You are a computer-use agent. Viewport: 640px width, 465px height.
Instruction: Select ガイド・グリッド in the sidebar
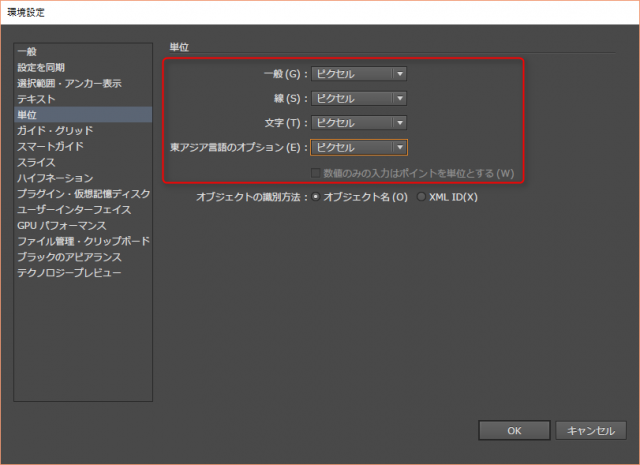[55, 131]
